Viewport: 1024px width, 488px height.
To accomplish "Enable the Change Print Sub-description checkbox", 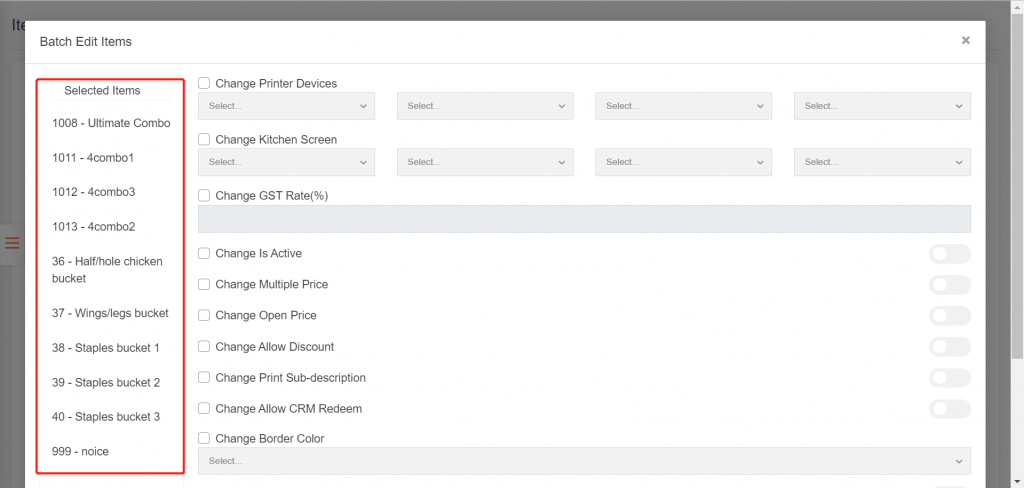I will click(204, 378).
